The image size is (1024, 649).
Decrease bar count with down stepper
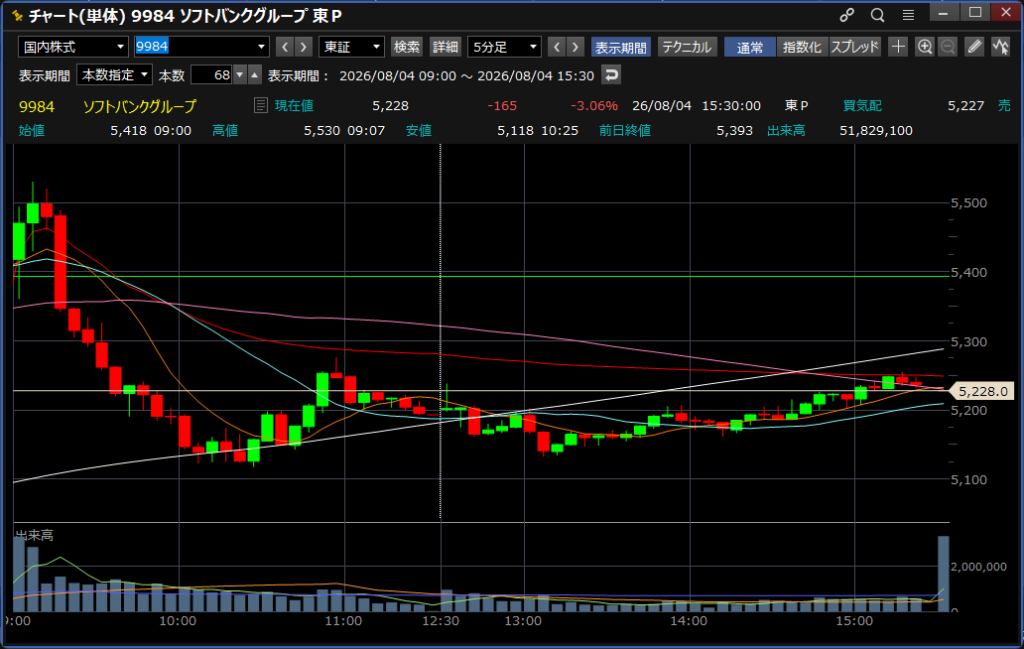coord(240,75)
